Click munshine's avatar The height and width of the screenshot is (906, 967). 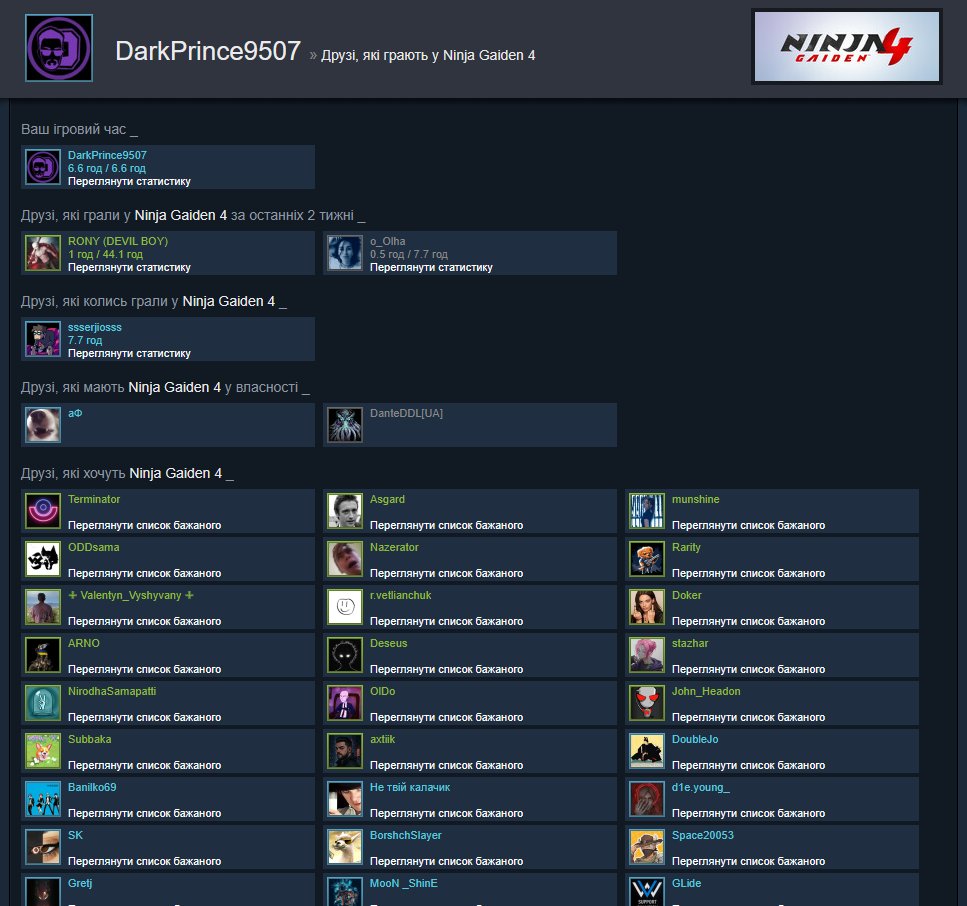[x=647, y=511]
